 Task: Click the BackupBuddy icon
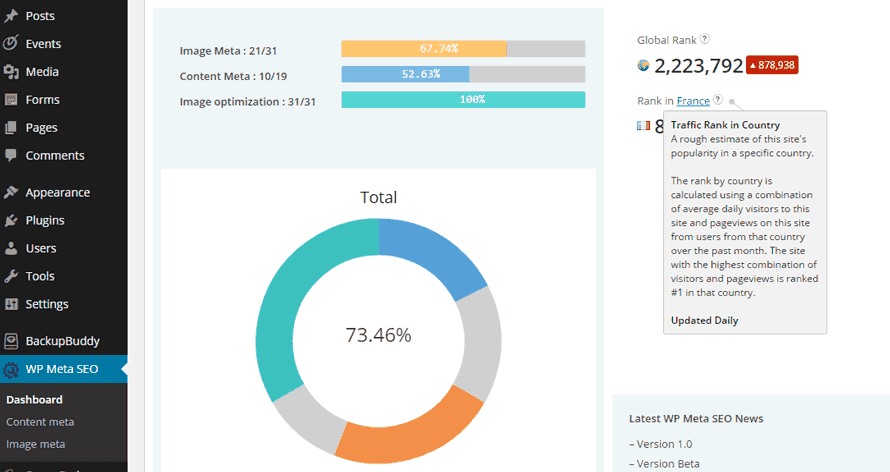coord(11,341)
